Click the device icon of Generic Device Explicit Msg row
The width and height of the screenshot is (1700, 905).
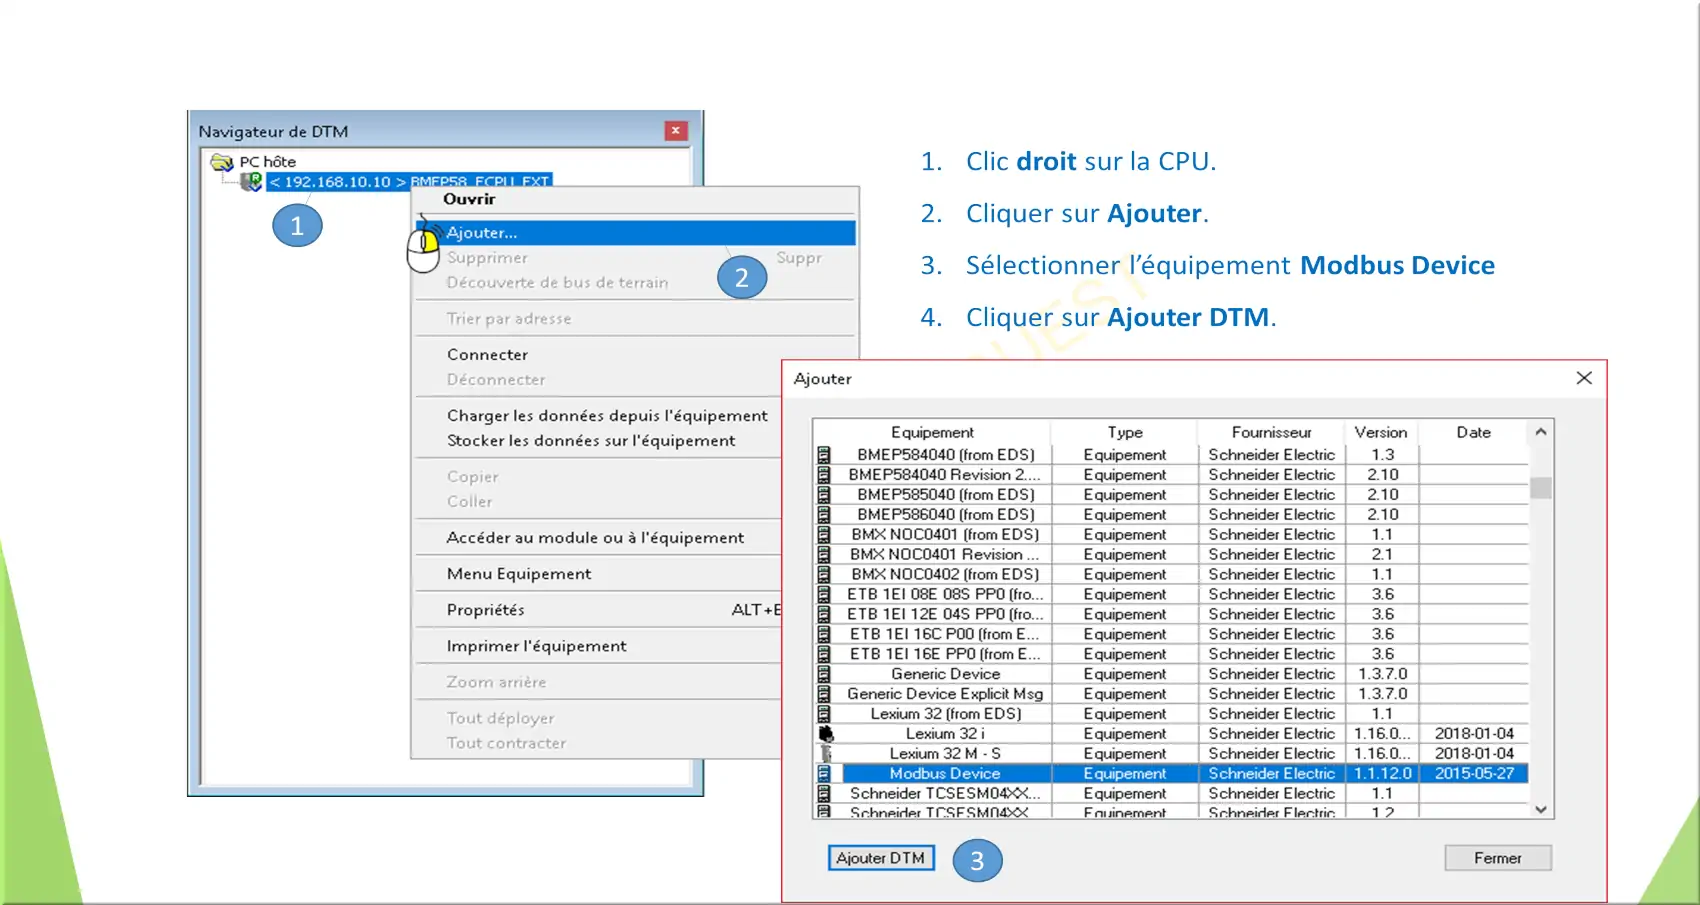(824, 694)
